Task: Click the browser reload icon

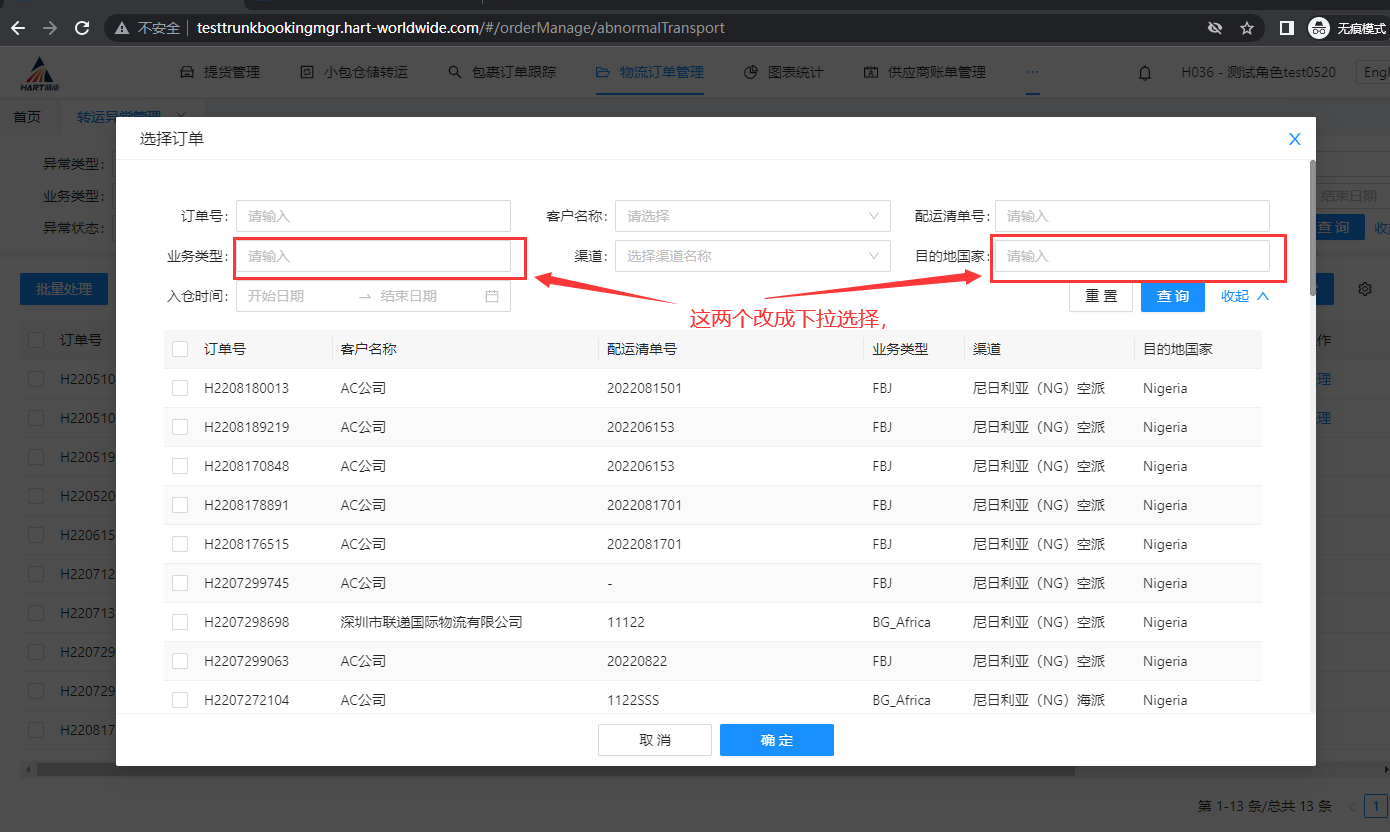Action: (x=82, y=28)
